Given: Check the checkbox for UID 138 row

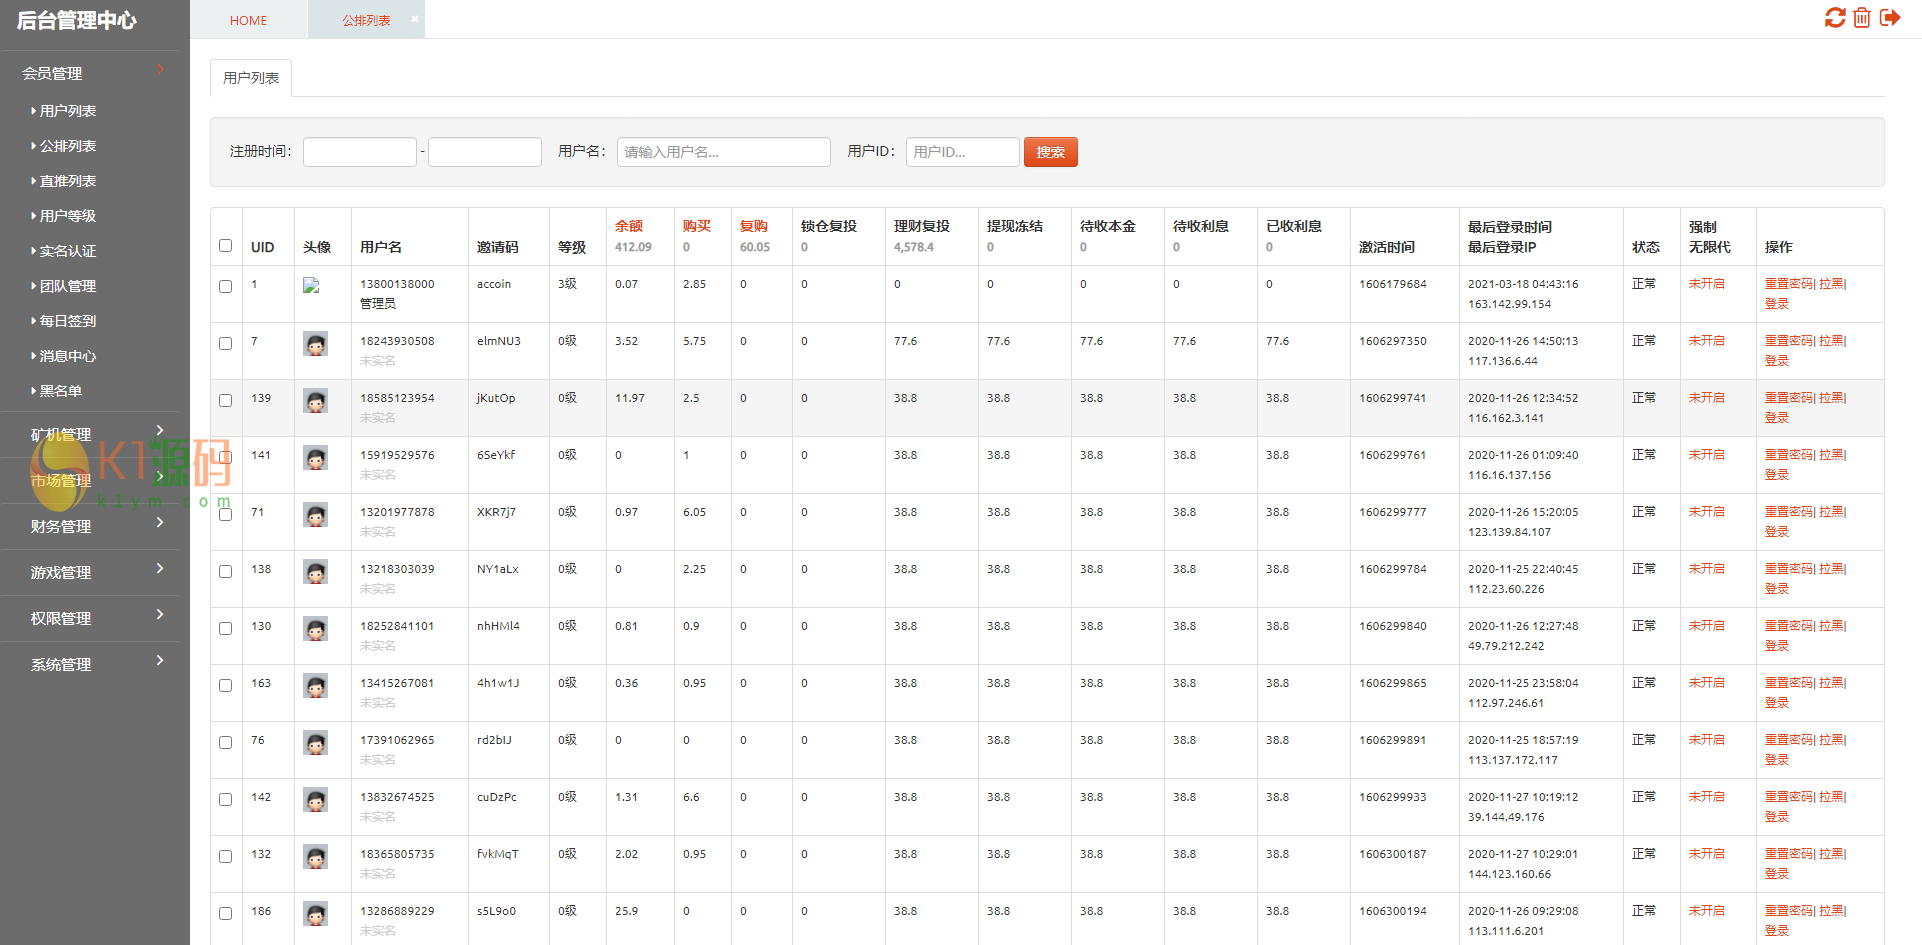Looking at the screenshot, I should pyautogui.click(x=225, y=571).
